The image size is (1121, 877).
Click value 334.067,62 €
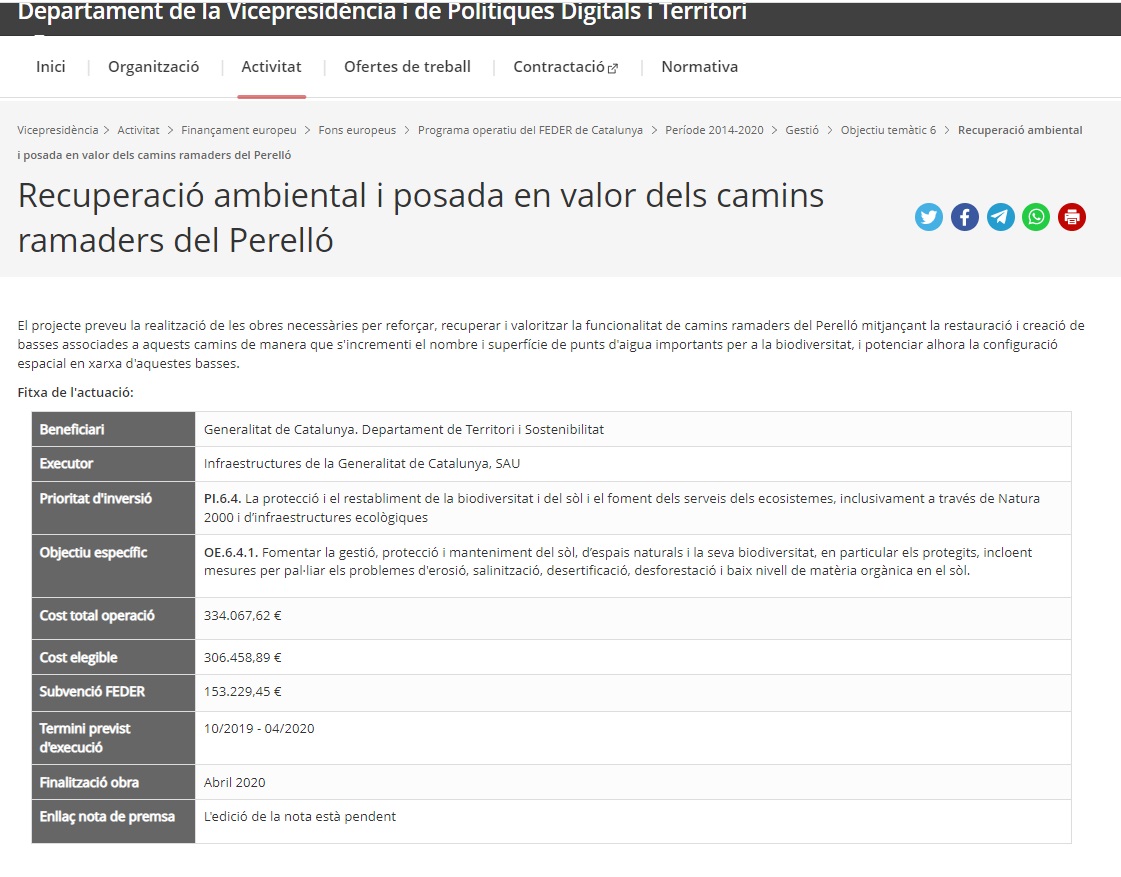pos(242,615)
